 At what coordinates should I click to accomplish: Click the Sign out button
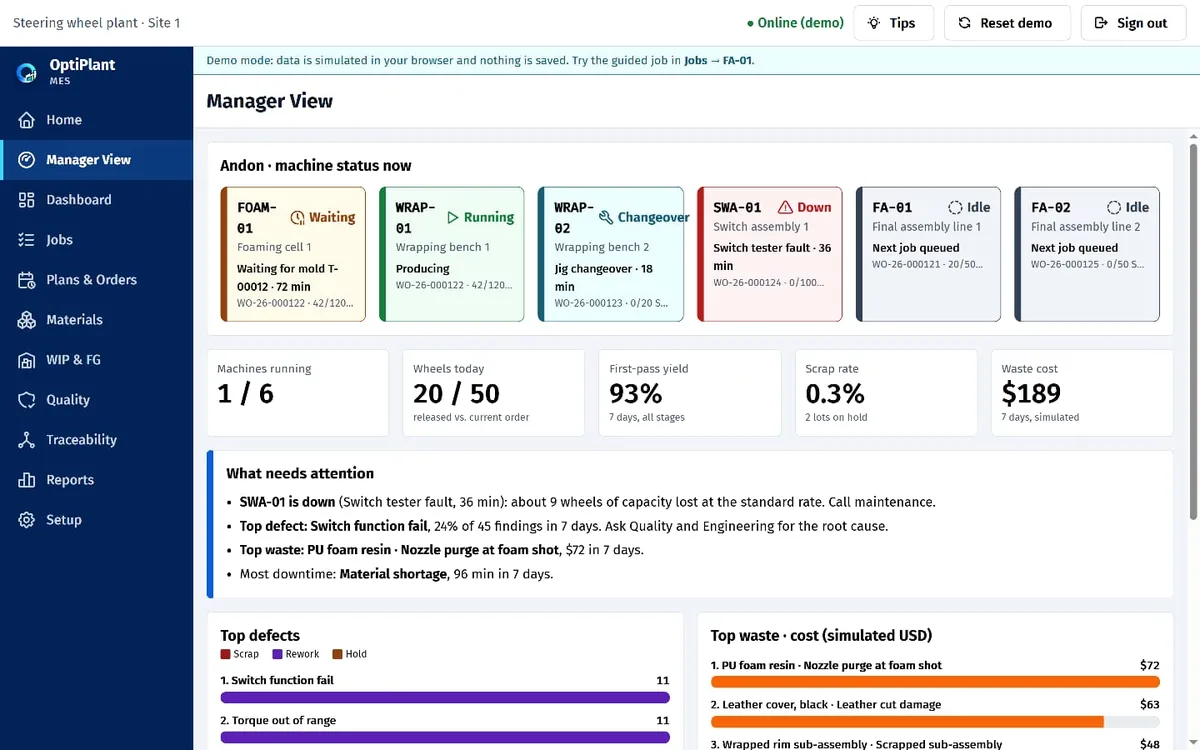tap(1133, 23)
